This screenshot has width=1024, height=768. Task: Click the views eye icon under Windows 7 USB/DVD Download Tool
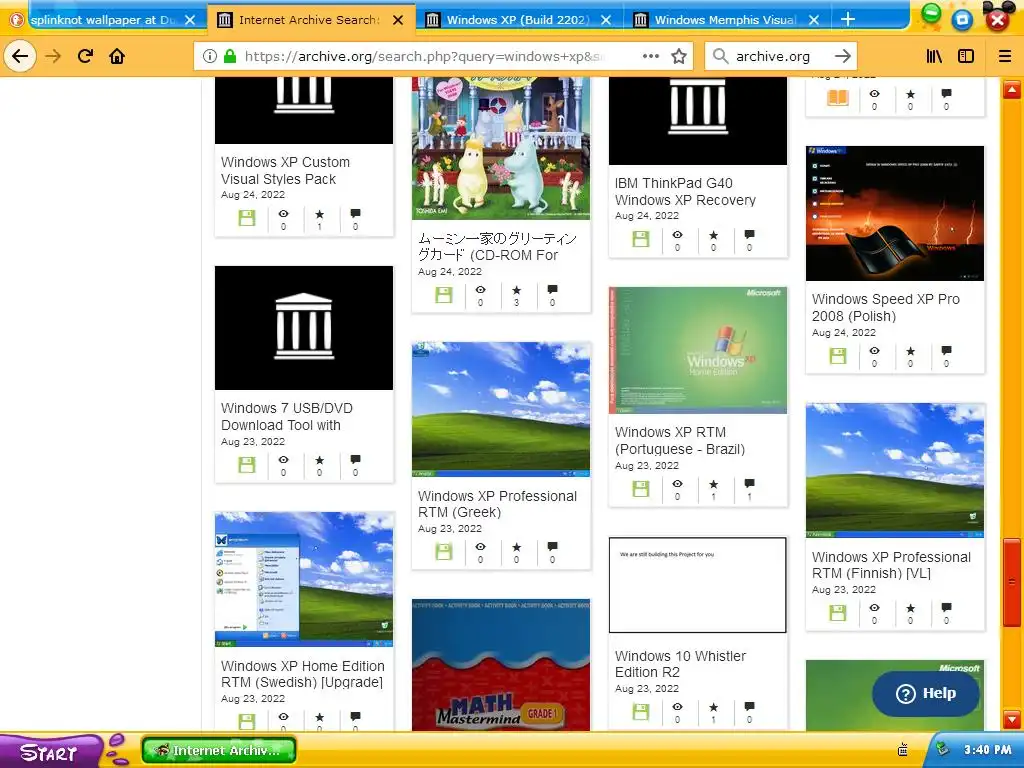click(283, 460)
